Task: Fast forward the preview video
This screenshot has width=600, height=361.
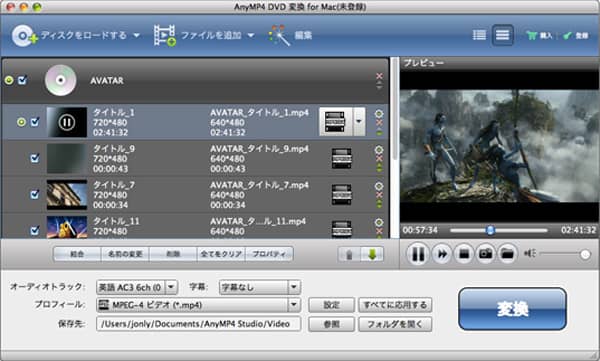Action: tap(442, 253)
